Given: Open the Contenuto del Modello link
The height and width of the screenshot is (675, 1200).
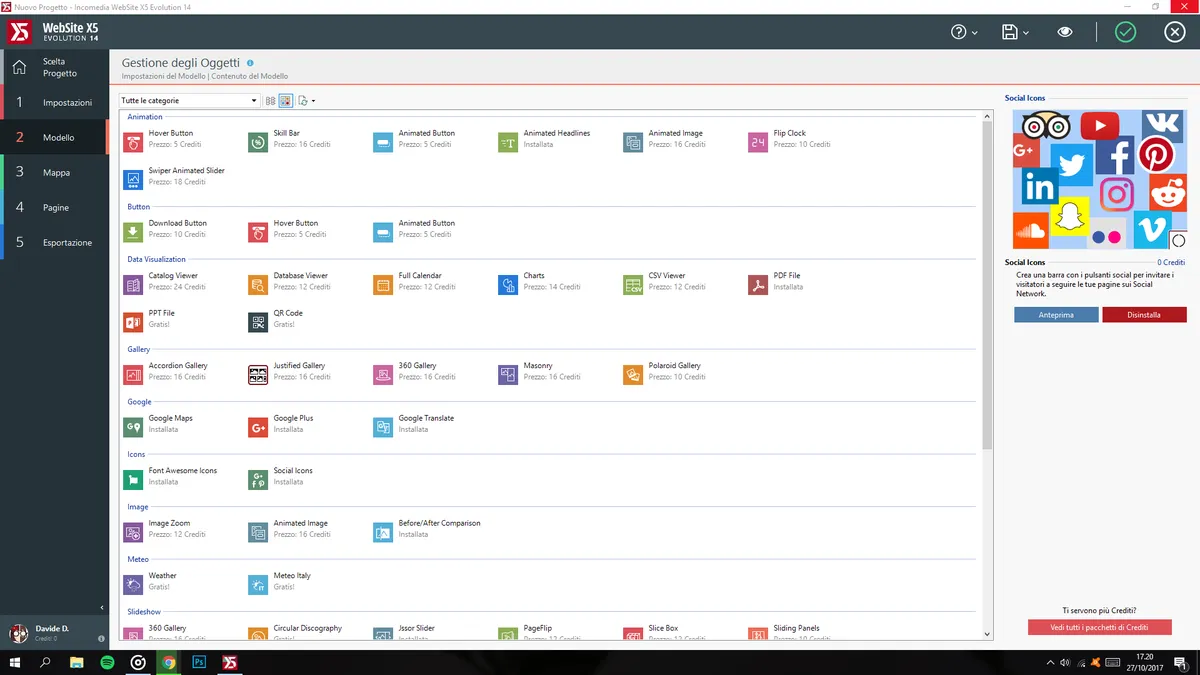Looking at the screenshot, I should pyautogui.click(x=249, y=76).
